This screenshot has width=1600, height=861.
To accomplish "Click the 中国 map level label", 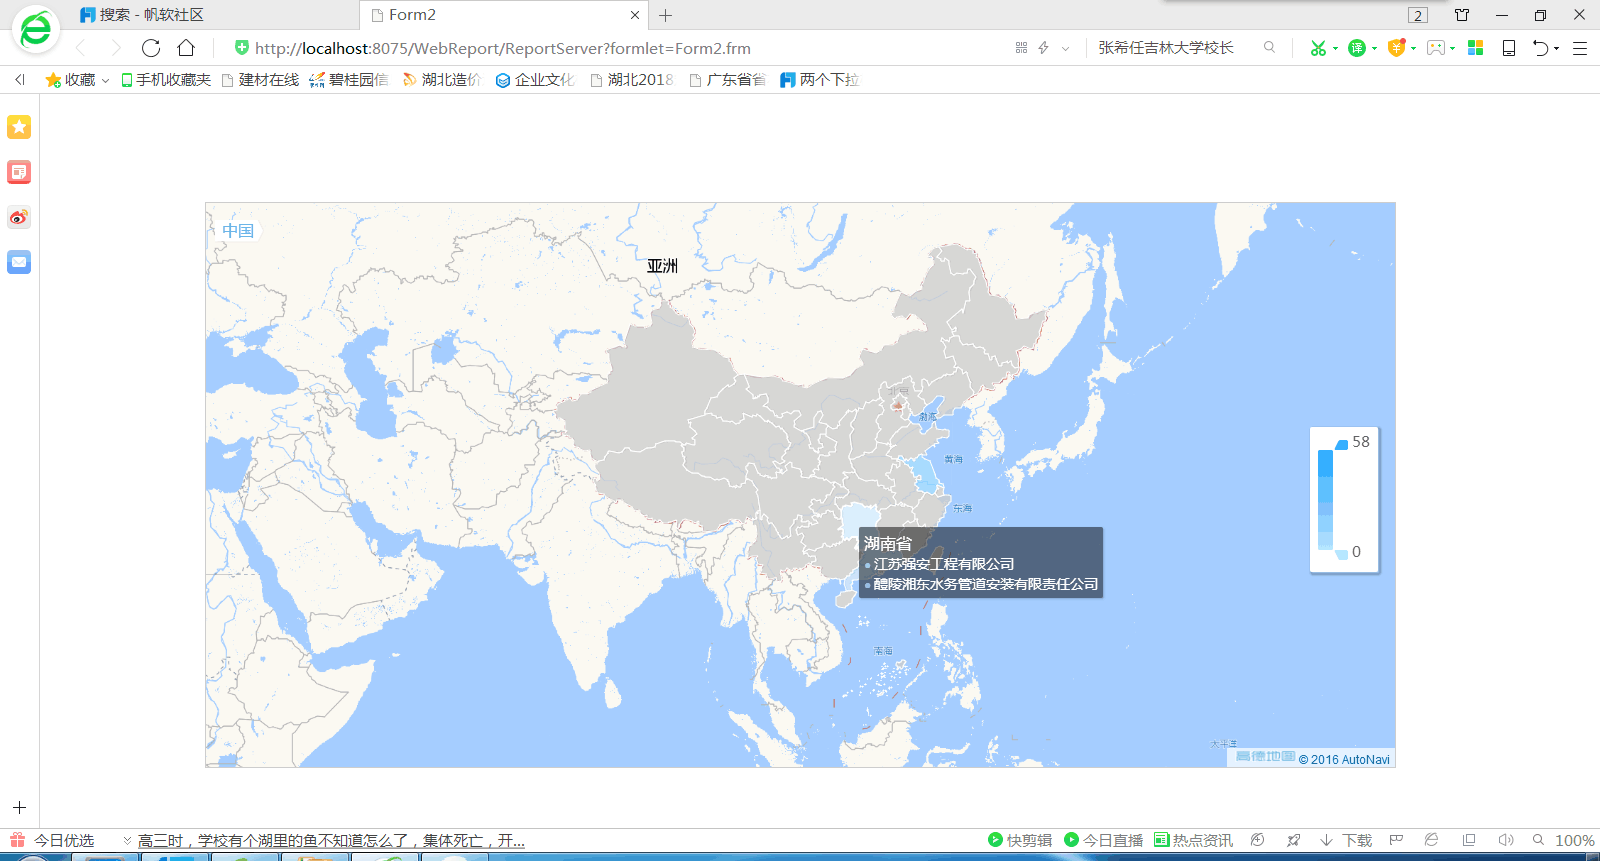I will click(x=238, y=230).
